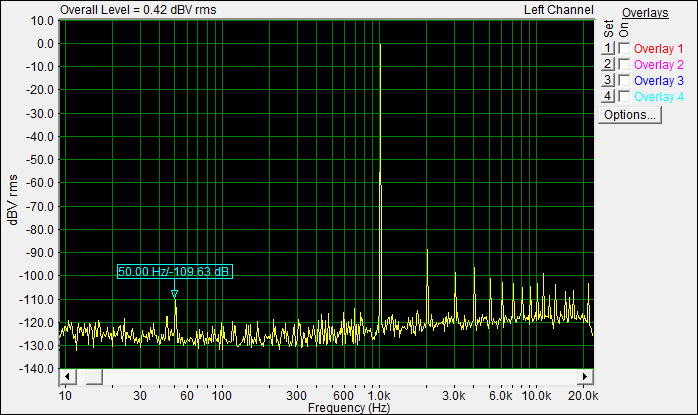Click the cyan Overlay 4 label

tap(658, 97)
